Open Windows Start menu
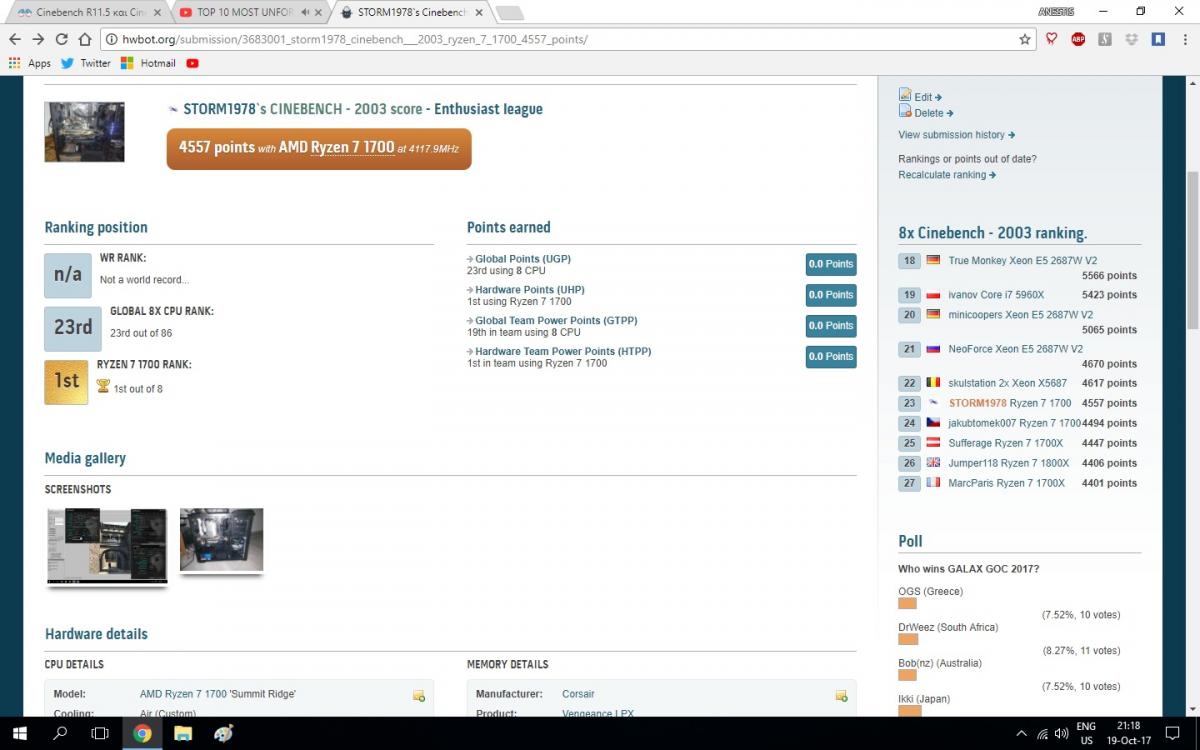 (x=19, y=733)
